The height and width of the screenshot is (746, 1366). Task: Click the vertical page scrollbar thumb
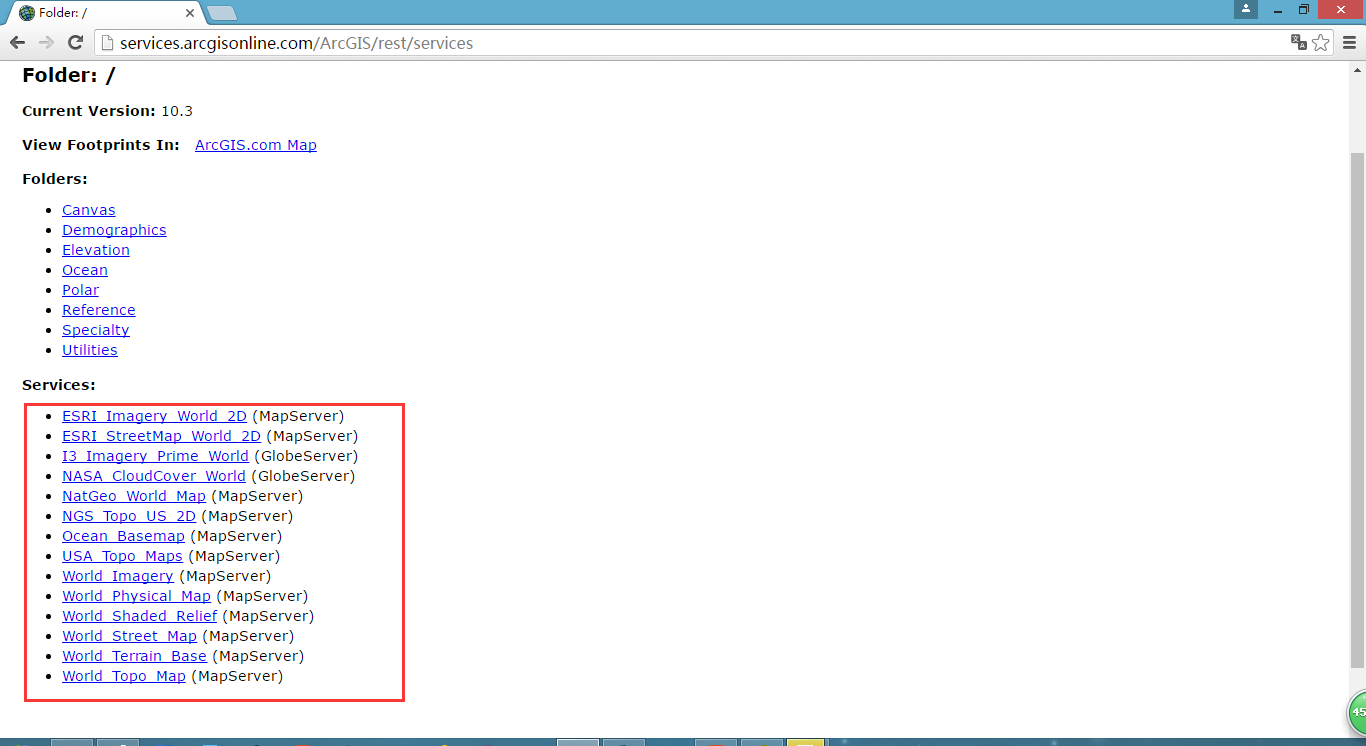tap(1357, 410)
